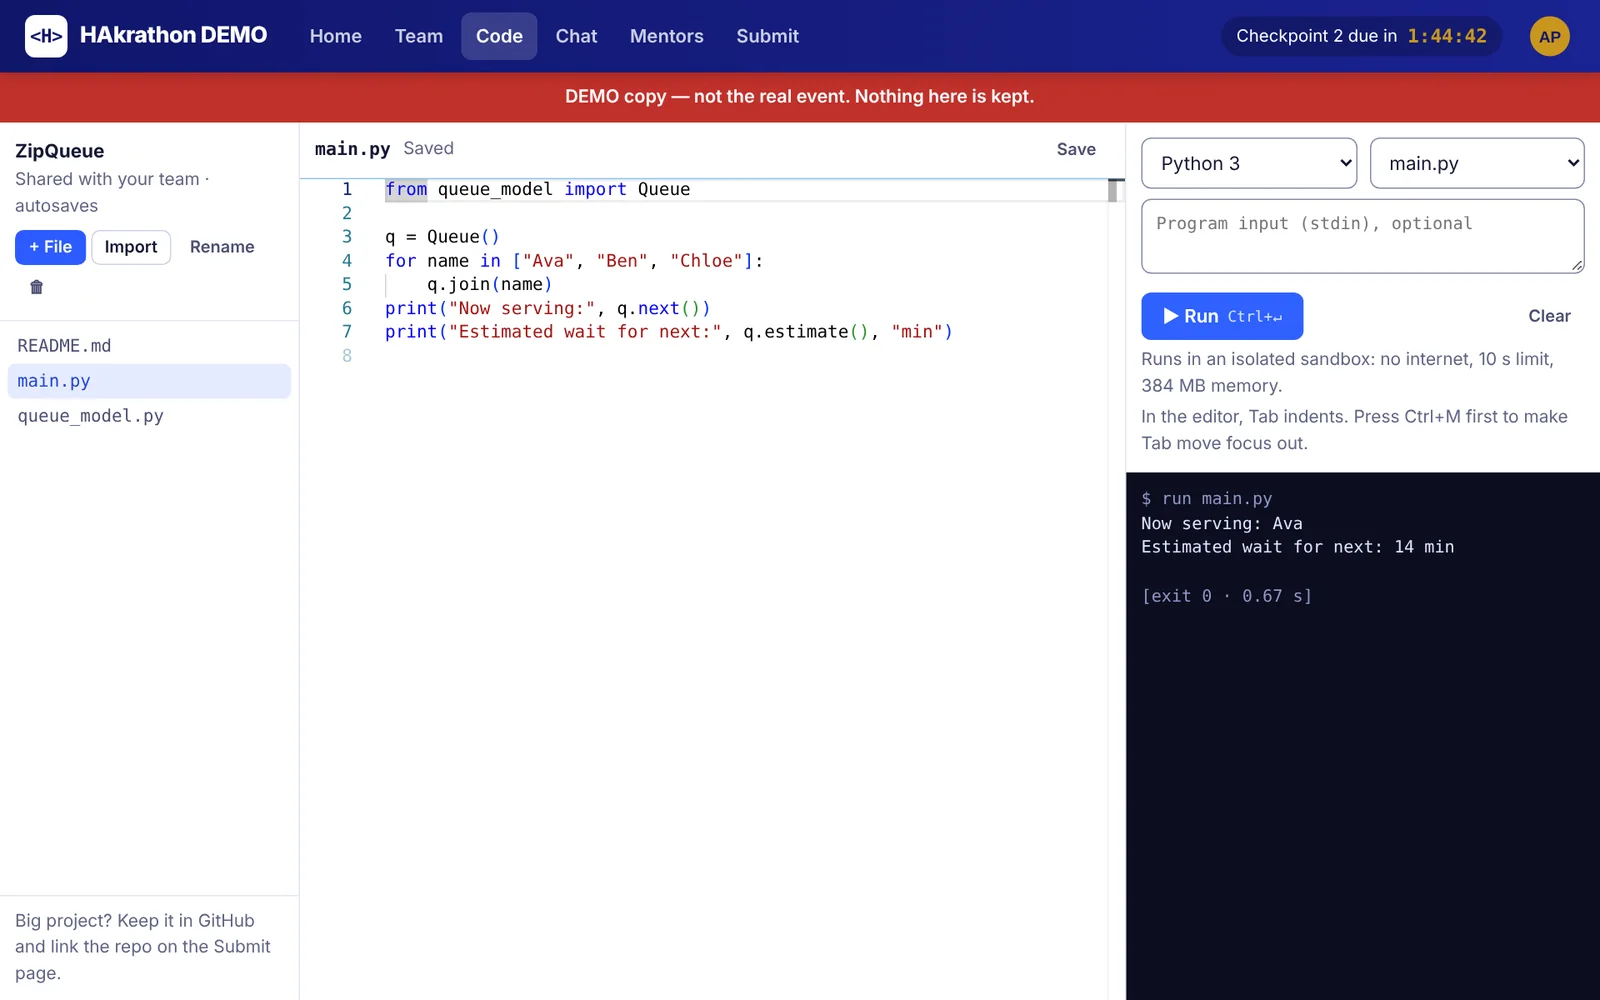Select main.py in the file list
The image size is (1600, 1000).
(149, 381)
